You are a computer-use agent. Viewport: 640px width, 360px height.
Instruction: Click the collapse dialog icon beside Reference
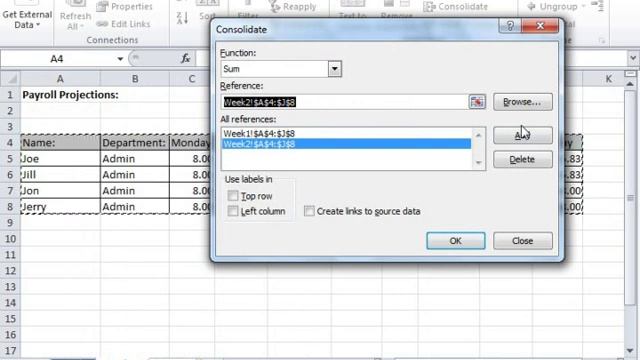[477, 102]
